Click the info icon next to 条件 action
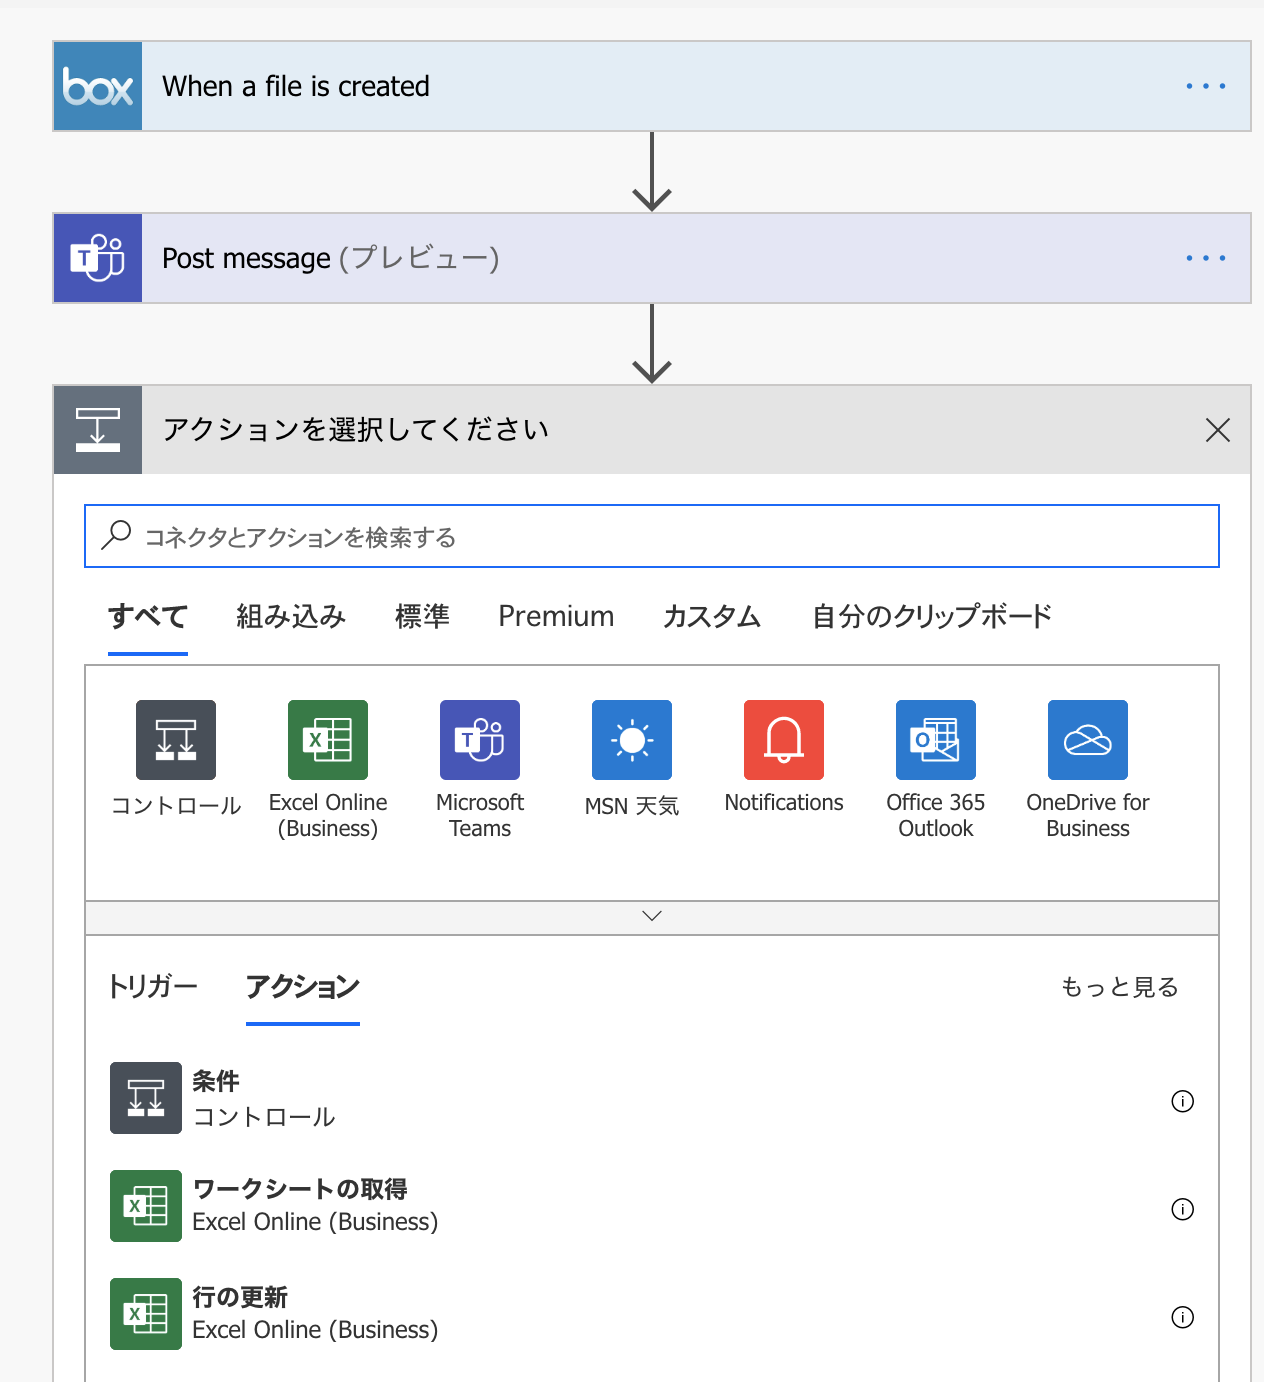 pyautogui.click(x=1182, y=1101)
